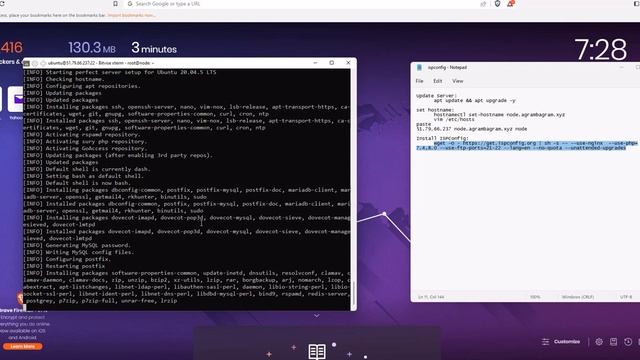The width and height of the screenshot is (640, 360).
Task: Click the 'Configuring postfix.' terminal line
Action: (x=67, y=259)
